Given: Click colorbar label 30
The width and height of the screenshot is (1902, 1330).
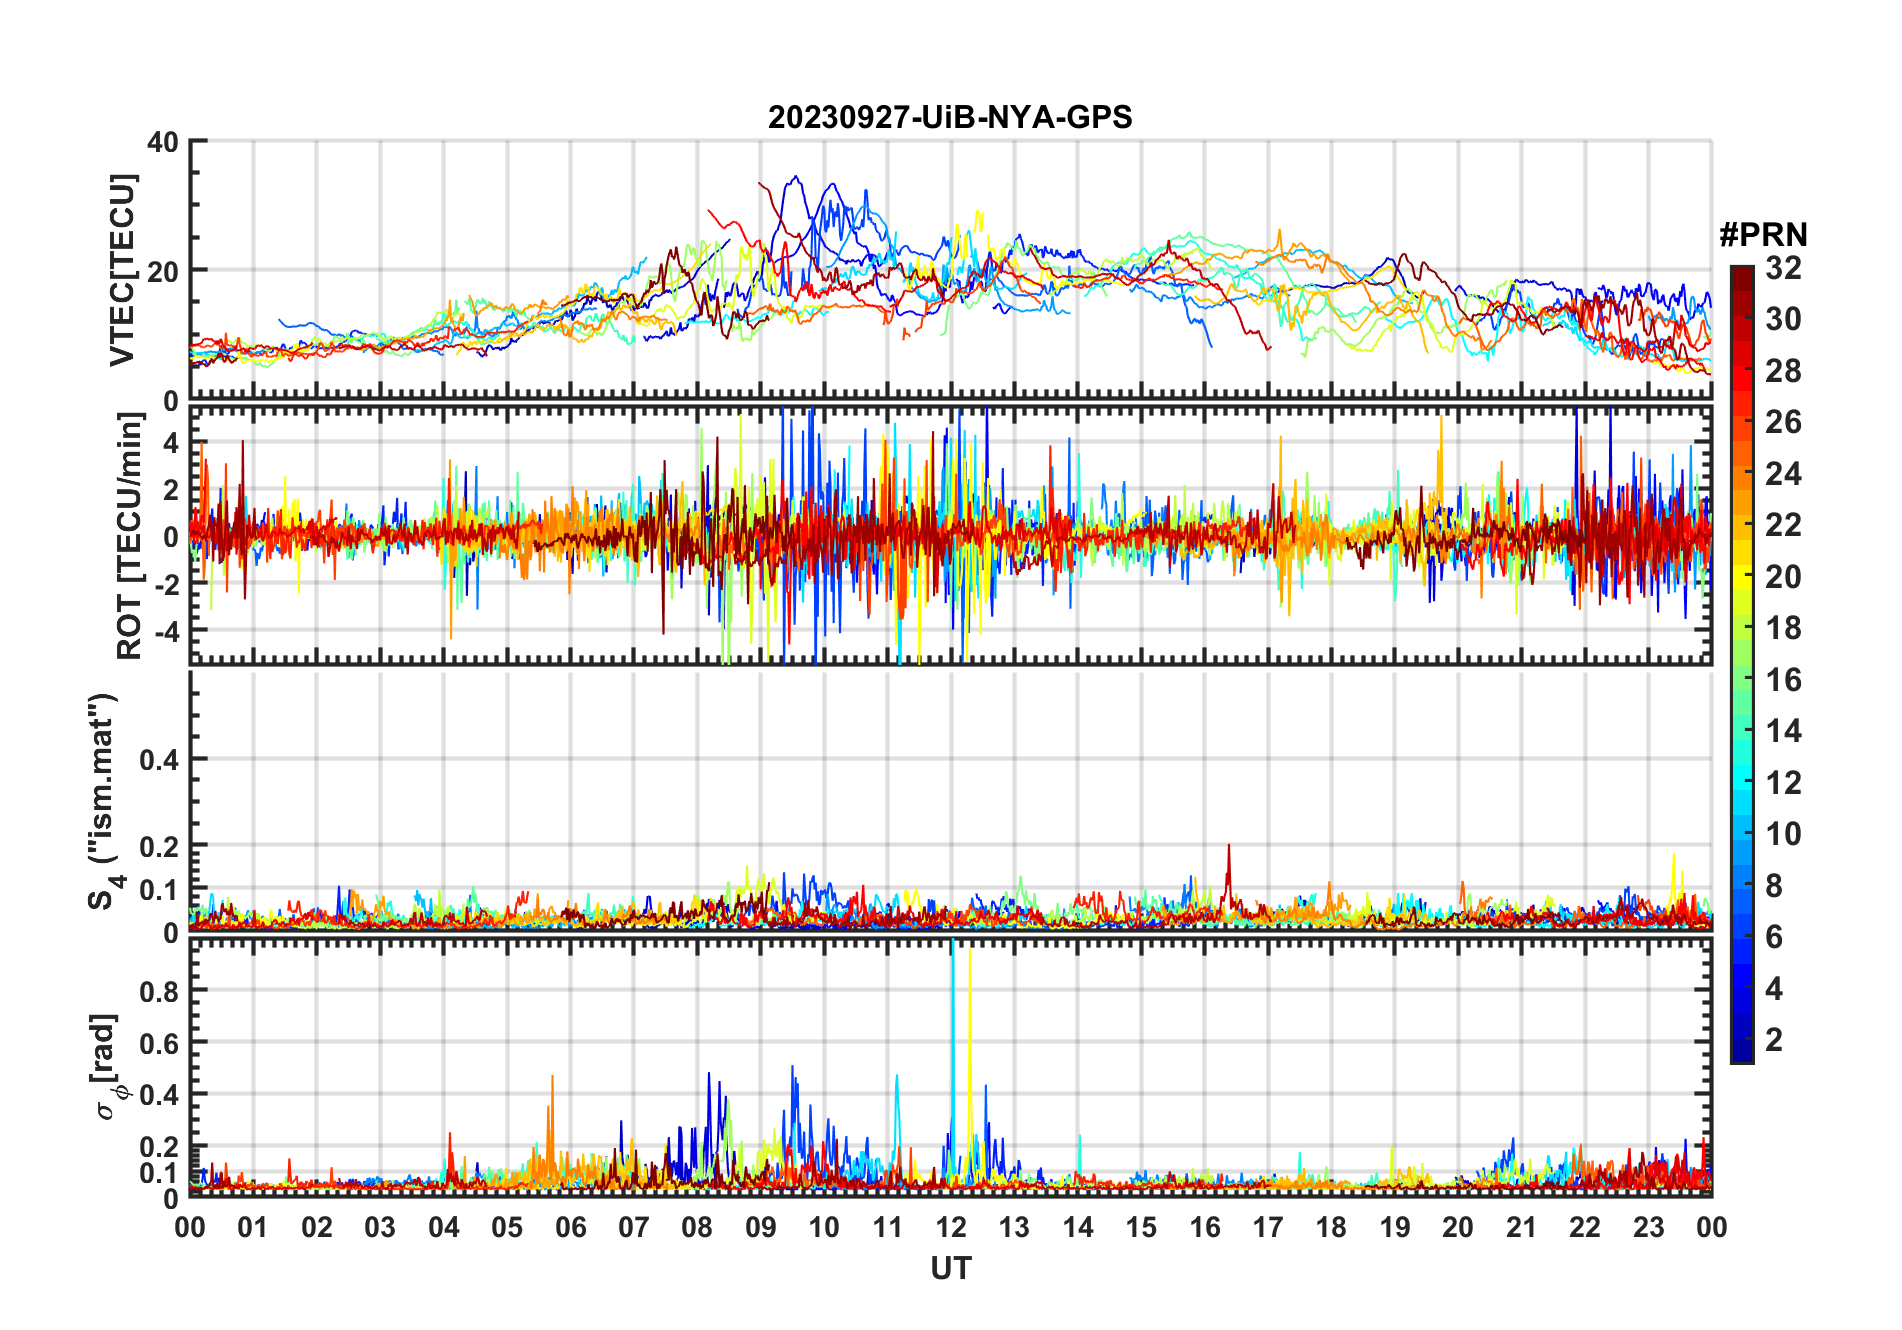Looking at the screenshot, I should point(1783,319).
